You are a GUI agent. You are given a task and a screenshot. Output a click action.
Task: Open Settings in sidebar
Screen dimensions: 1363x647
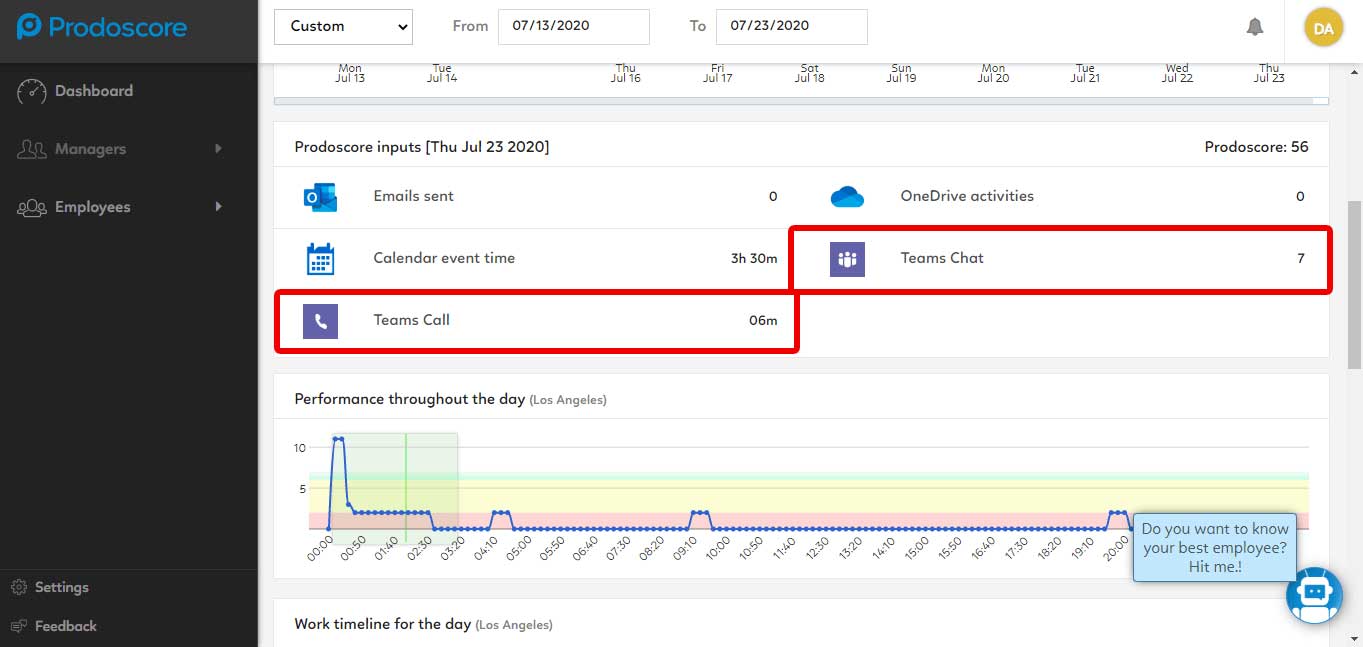click(x=62, y=587)
